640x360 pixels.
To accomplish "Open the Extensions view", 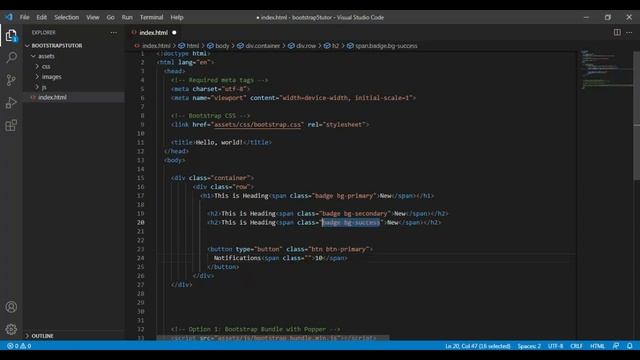I will coord(11,125).
